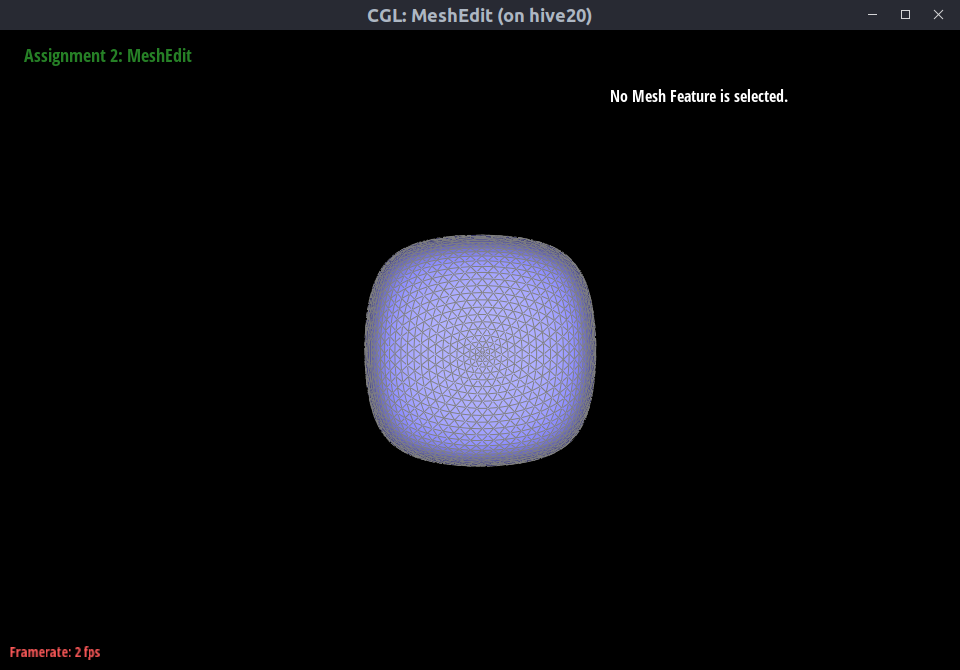Click the green "Assignment 2: MeshEdit" heading
Screen dimensions: 960x670
pos(108,56)
